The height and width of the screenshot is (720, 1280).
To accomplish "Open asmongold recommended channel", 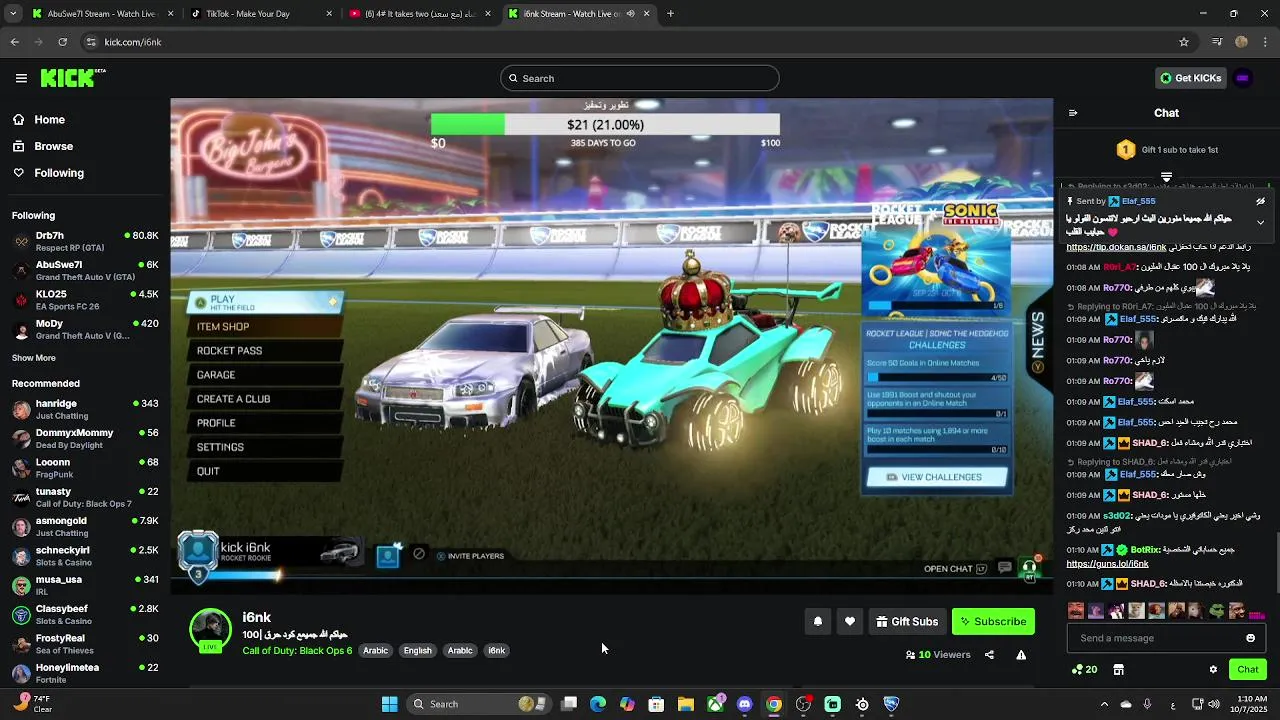I will click(x=85, y=527).
